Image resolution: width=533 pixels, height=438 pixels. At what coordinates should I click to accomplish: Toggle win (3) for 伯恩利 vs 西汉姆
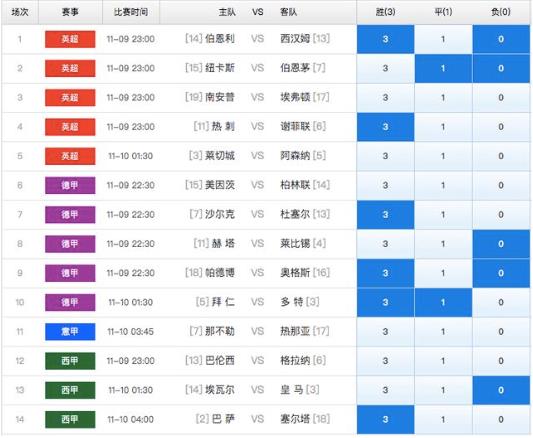(385, 39)
